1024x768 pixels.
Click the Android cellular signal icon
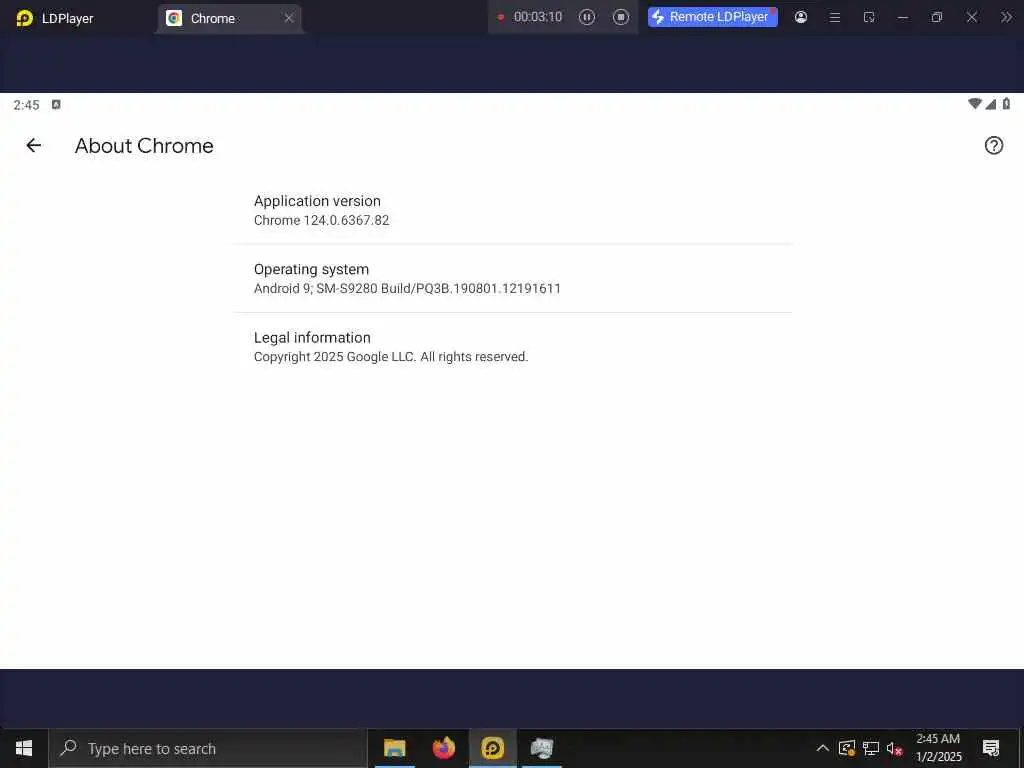pos(991,104)
